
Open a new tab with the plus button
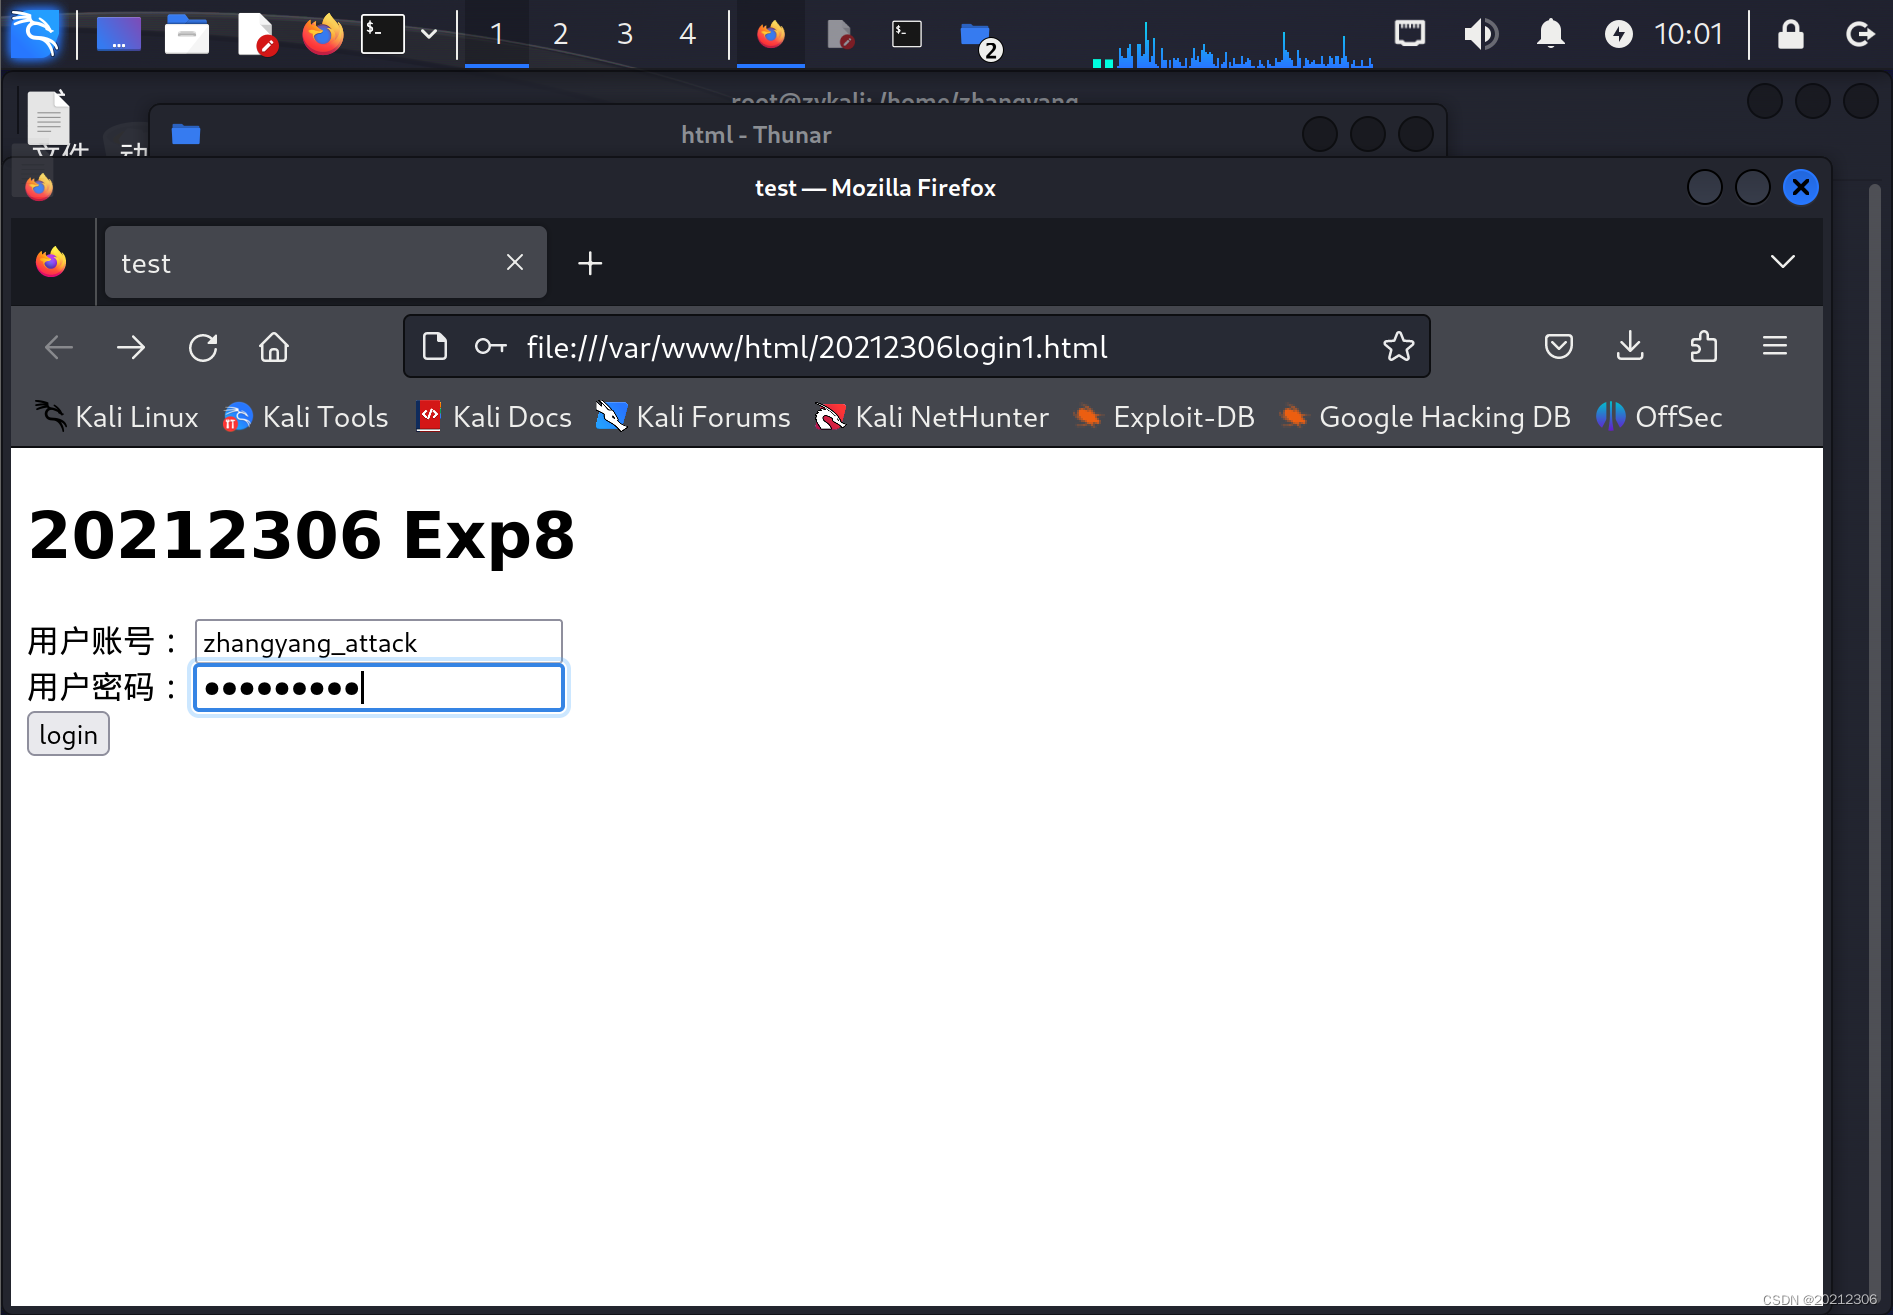(590, 263)
